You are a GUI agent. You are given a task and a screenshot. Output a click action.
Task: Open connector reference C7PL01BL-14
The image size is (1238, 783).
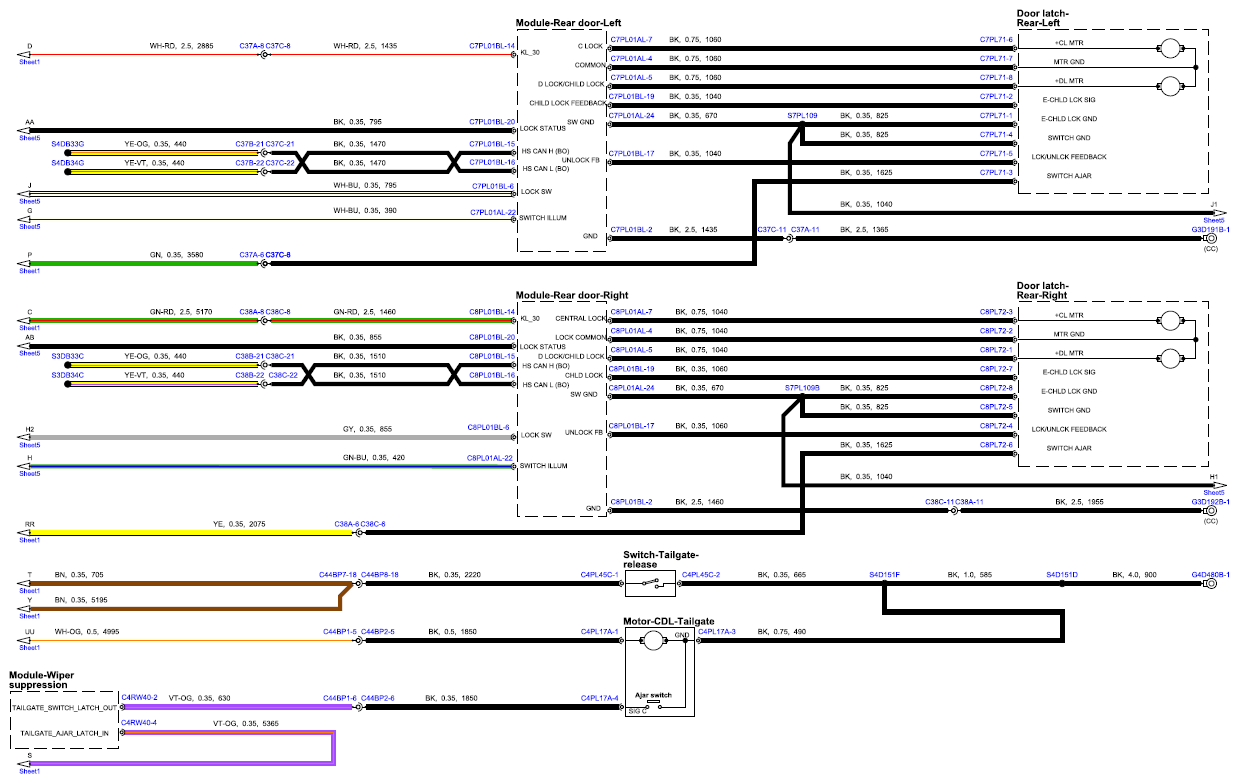tap(492, 46)
